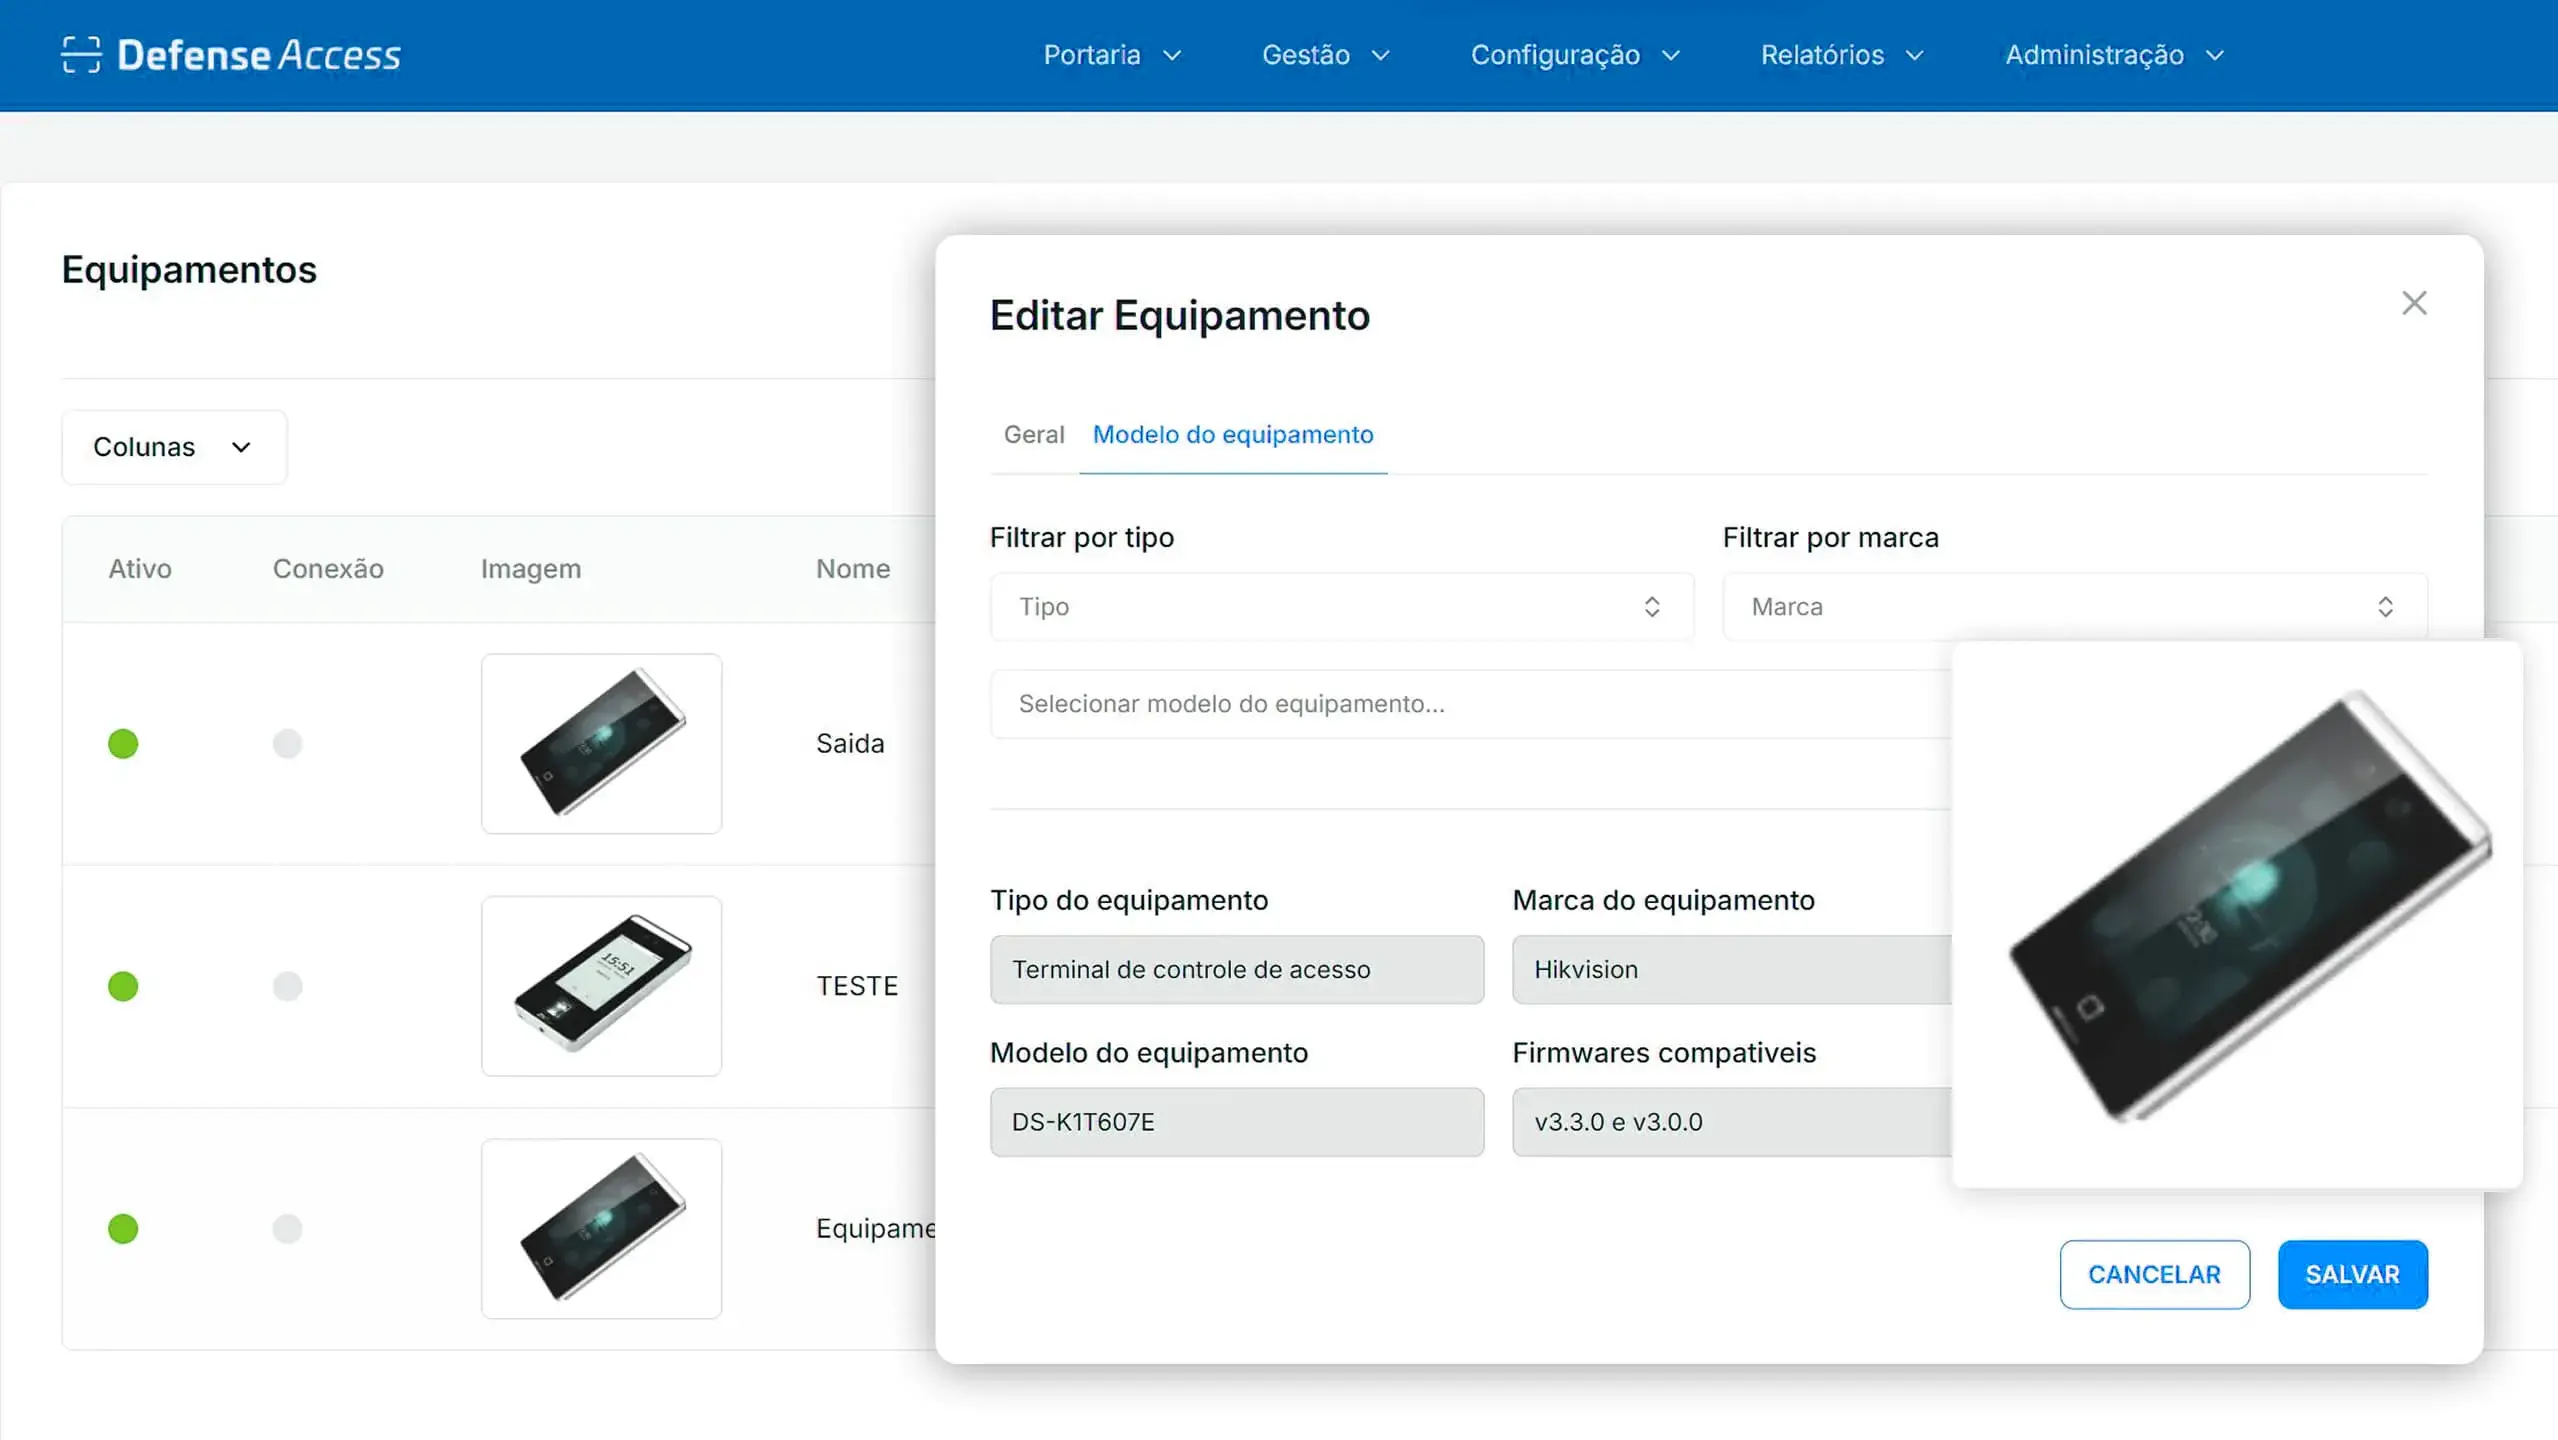
Task: Click the Defense Access logo icon
Action: (x=81, y=55)
